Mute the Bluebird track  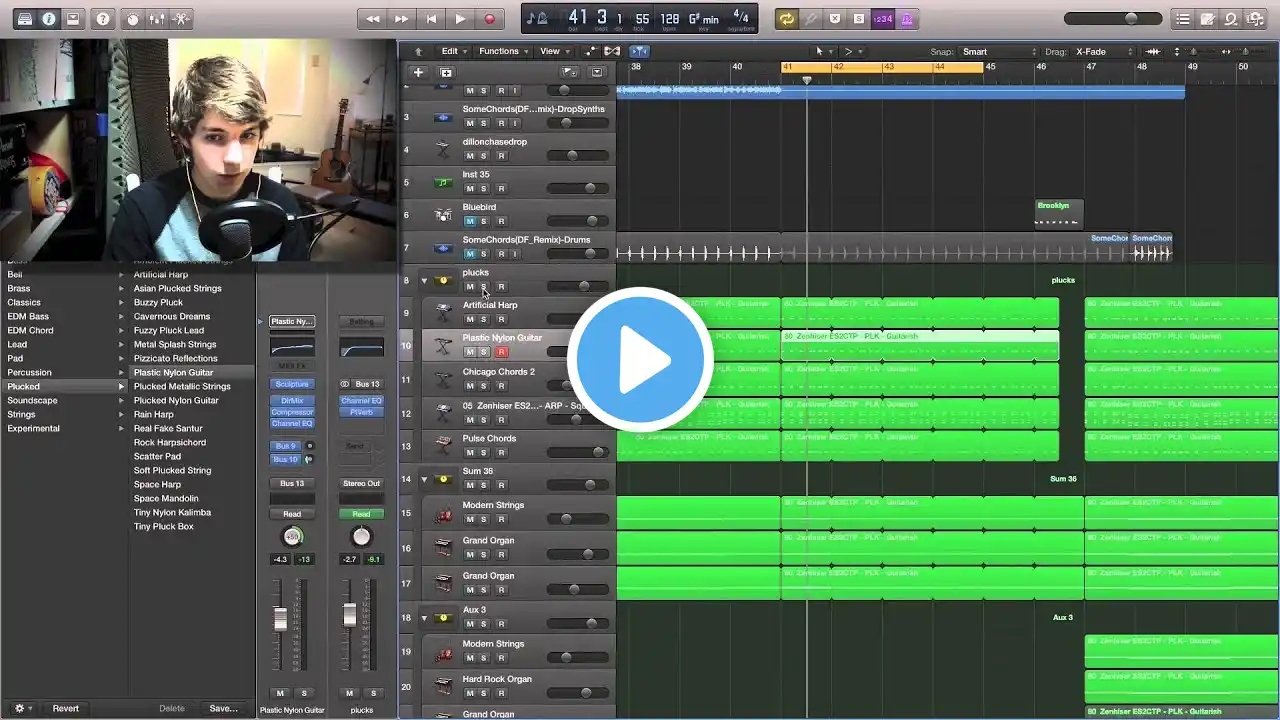pyautogui.click(x=470, y=221)
